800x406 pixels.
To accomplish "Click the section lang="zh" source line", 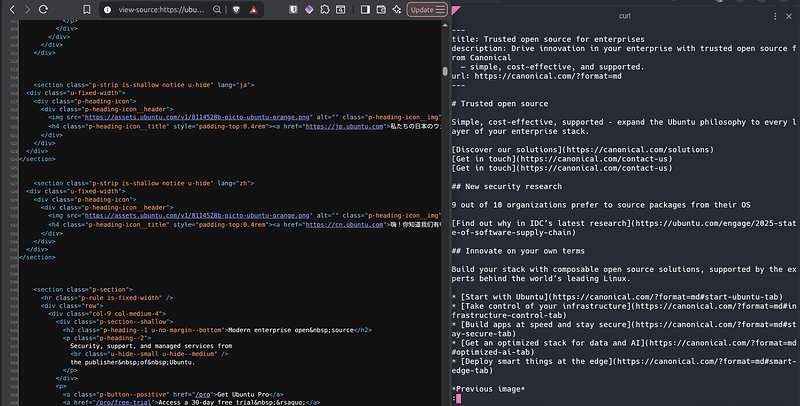I will point(144,183).
